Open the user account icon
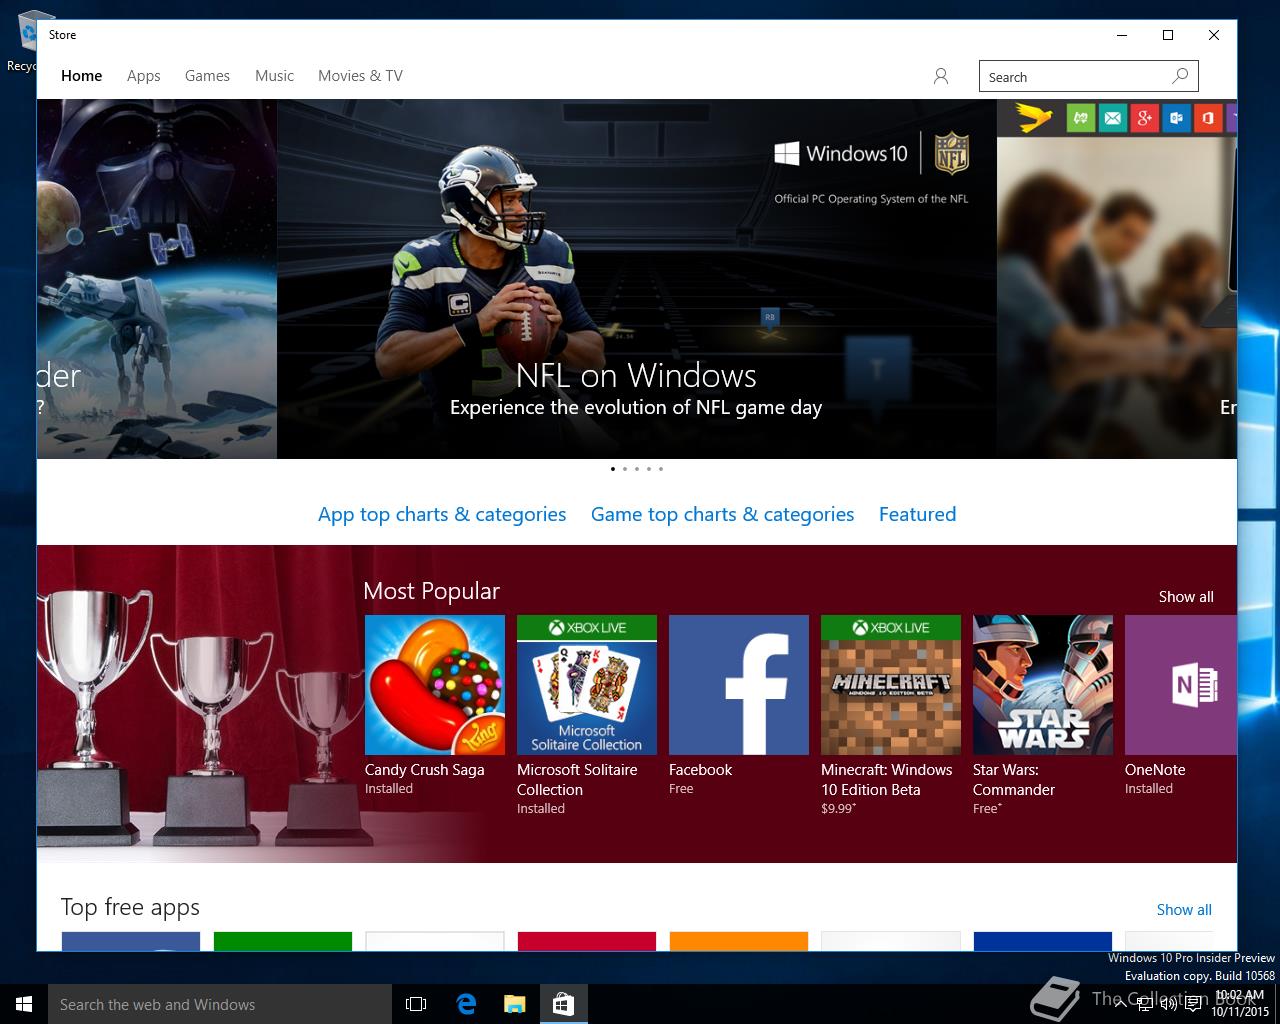The width and height of the screenshot is (1280, 1024). pyautogui.click(x=940, y=76)
